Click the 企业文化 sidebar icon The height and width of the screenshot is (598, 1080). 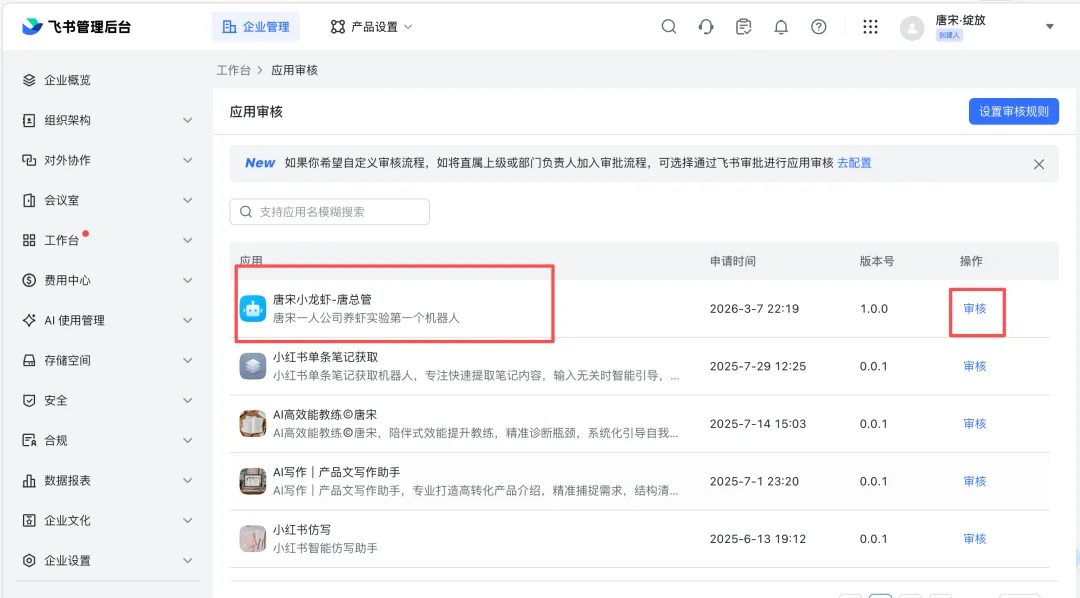(29, 520)
